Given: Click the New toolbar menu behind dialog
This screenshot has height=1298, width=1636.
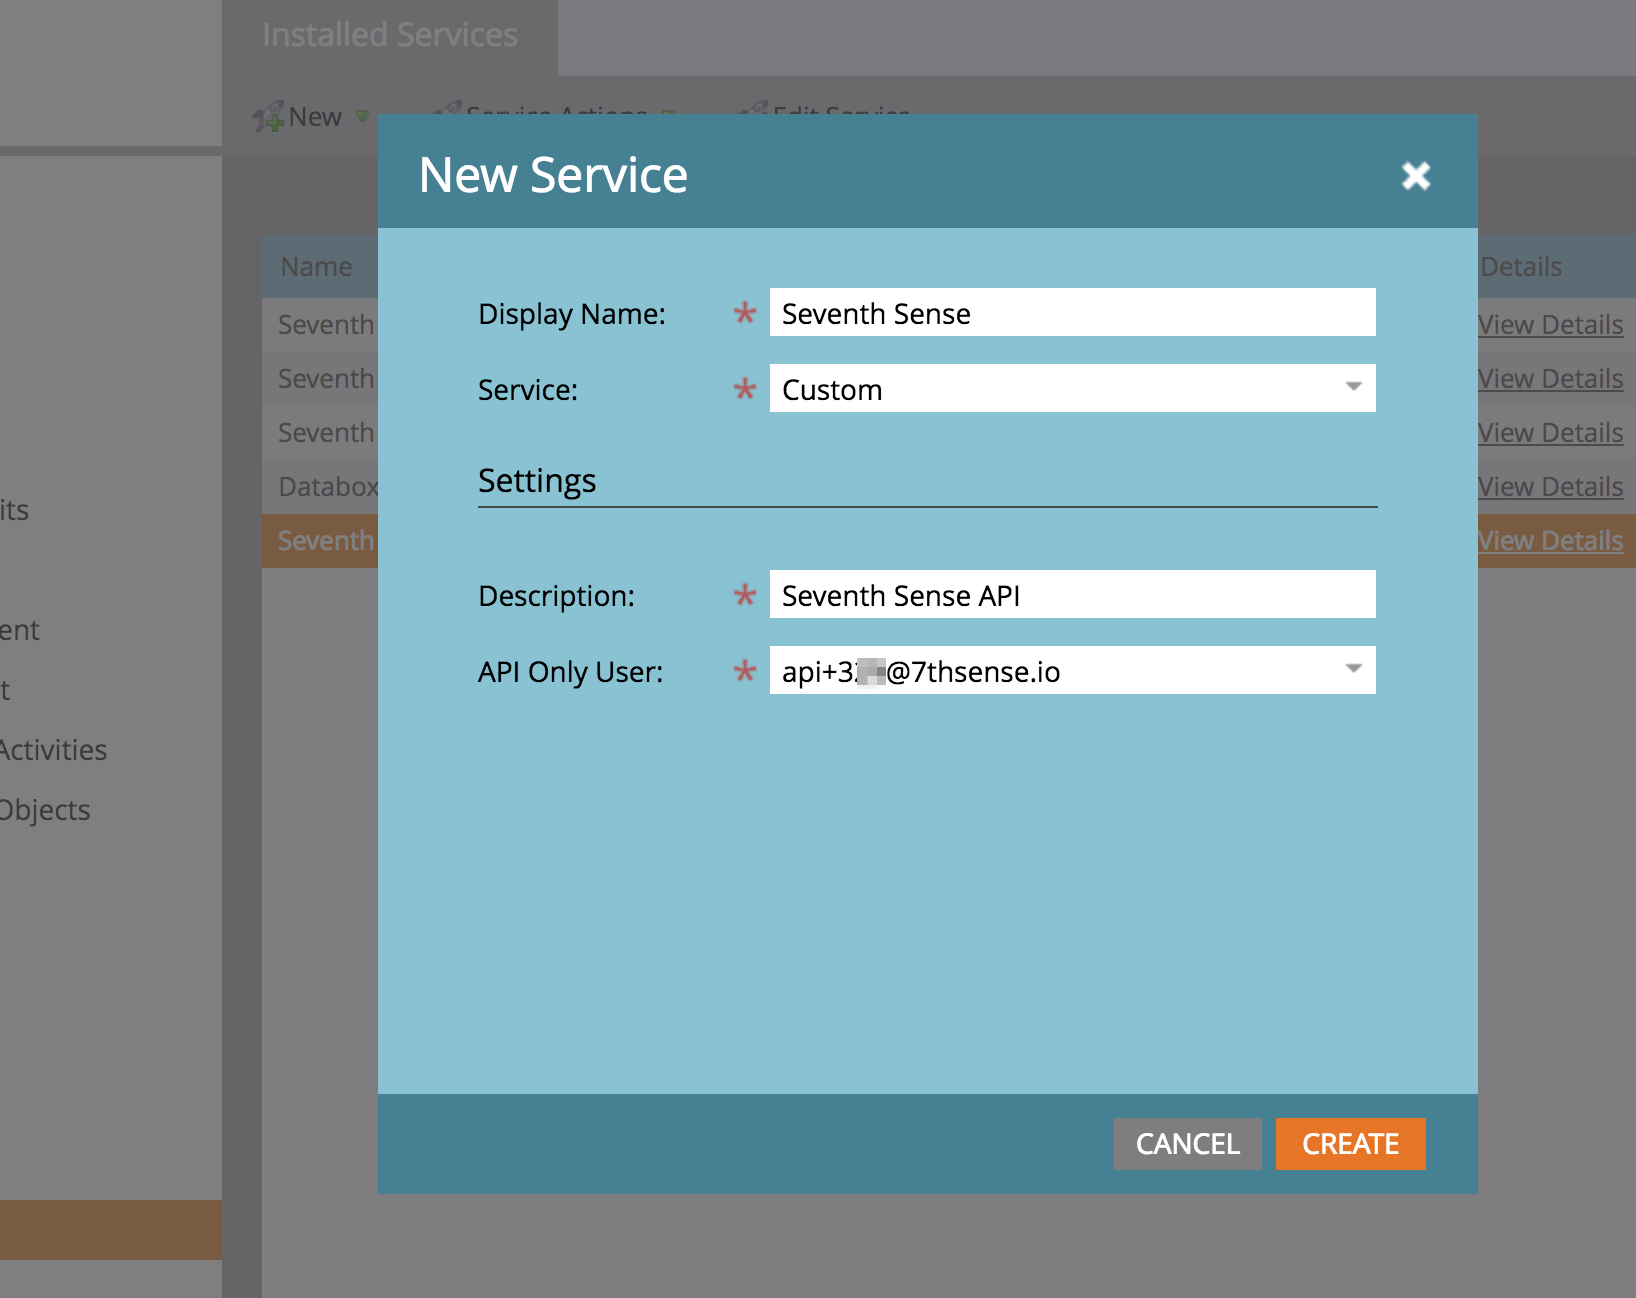Looking at the screenshot, I should (x=314, y=117).
